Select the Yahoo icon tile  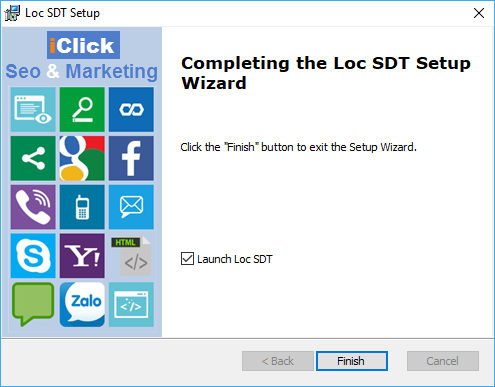(x=82, y=256)
